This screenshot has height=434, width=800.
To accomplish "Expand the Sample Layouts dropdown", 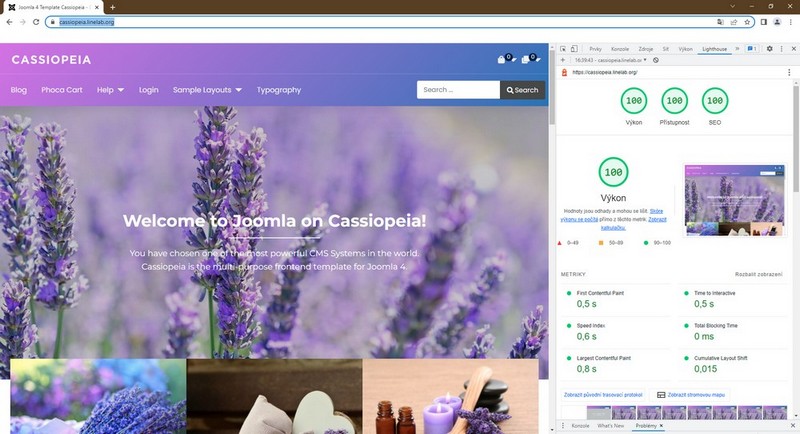I will [x=207, y=90].
